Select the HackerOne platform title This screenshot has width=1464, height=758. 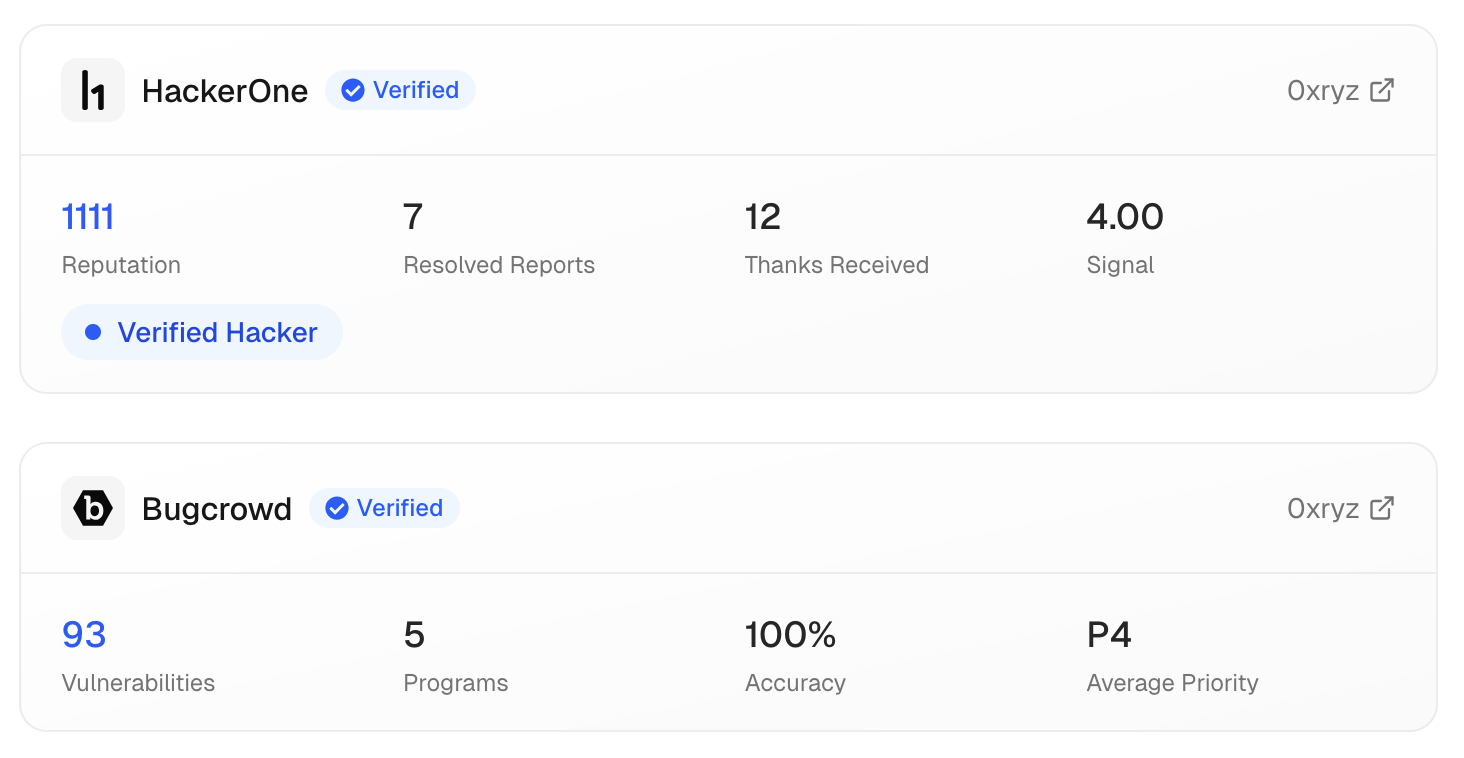225,91
